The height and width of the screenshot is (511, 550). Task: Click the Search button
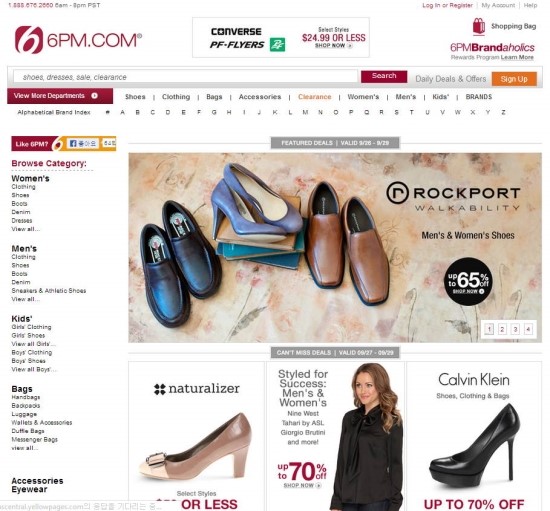pos(384,76)
